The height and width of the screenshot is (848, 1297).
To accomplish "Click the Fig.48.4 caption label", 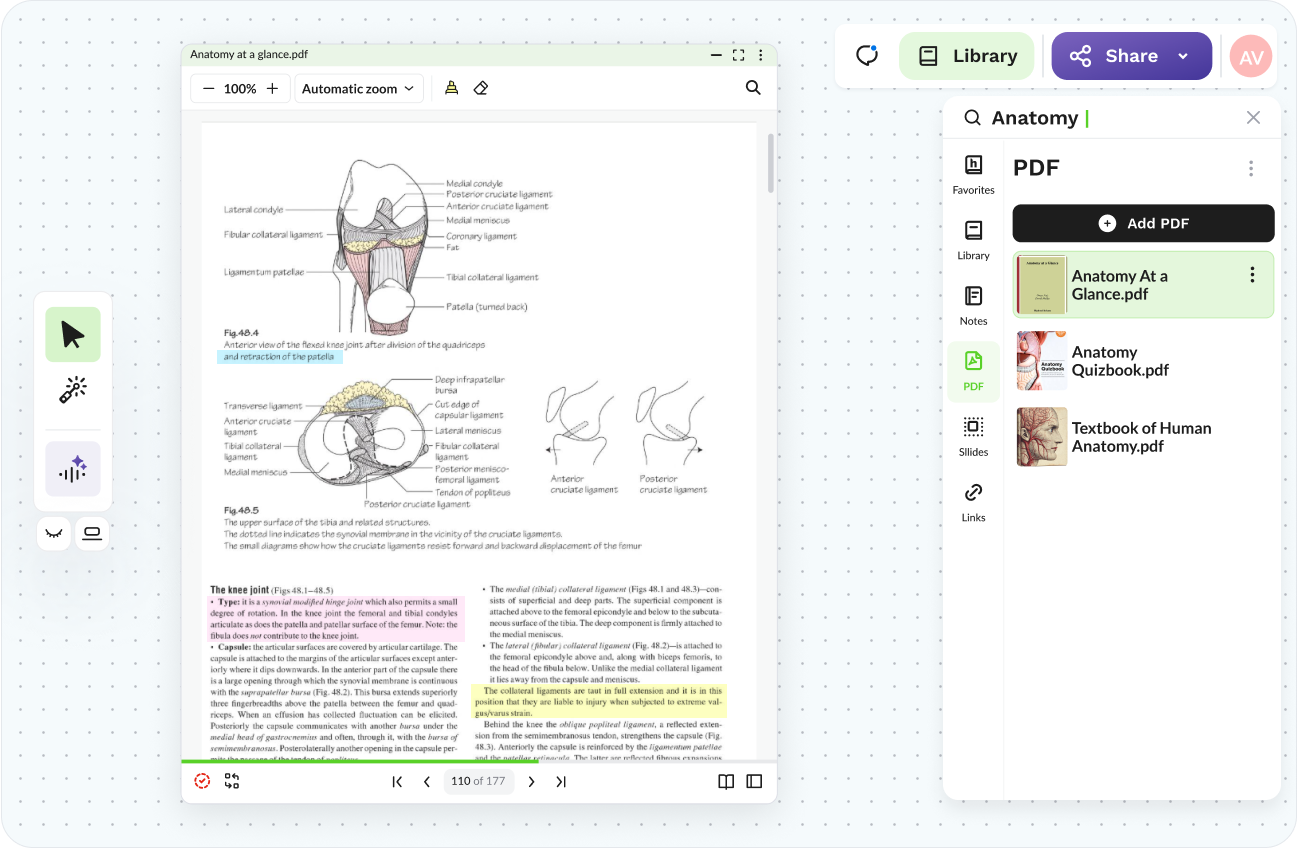I will 242,333.
